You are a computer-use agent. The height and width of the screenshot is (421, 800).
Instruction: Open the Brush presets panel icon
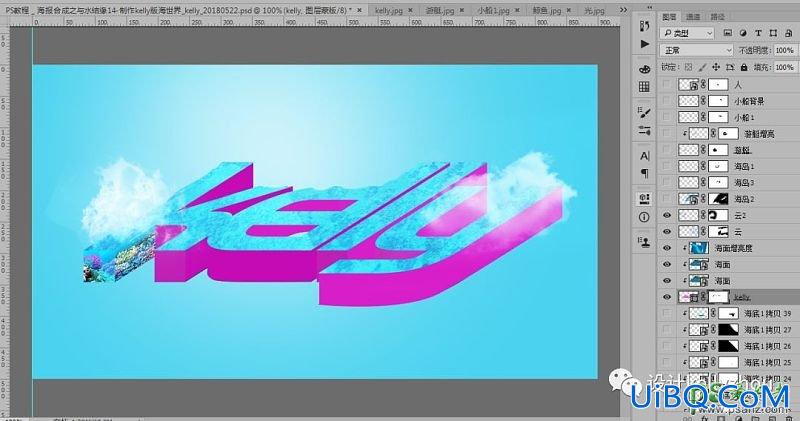[x=644, y=113]
